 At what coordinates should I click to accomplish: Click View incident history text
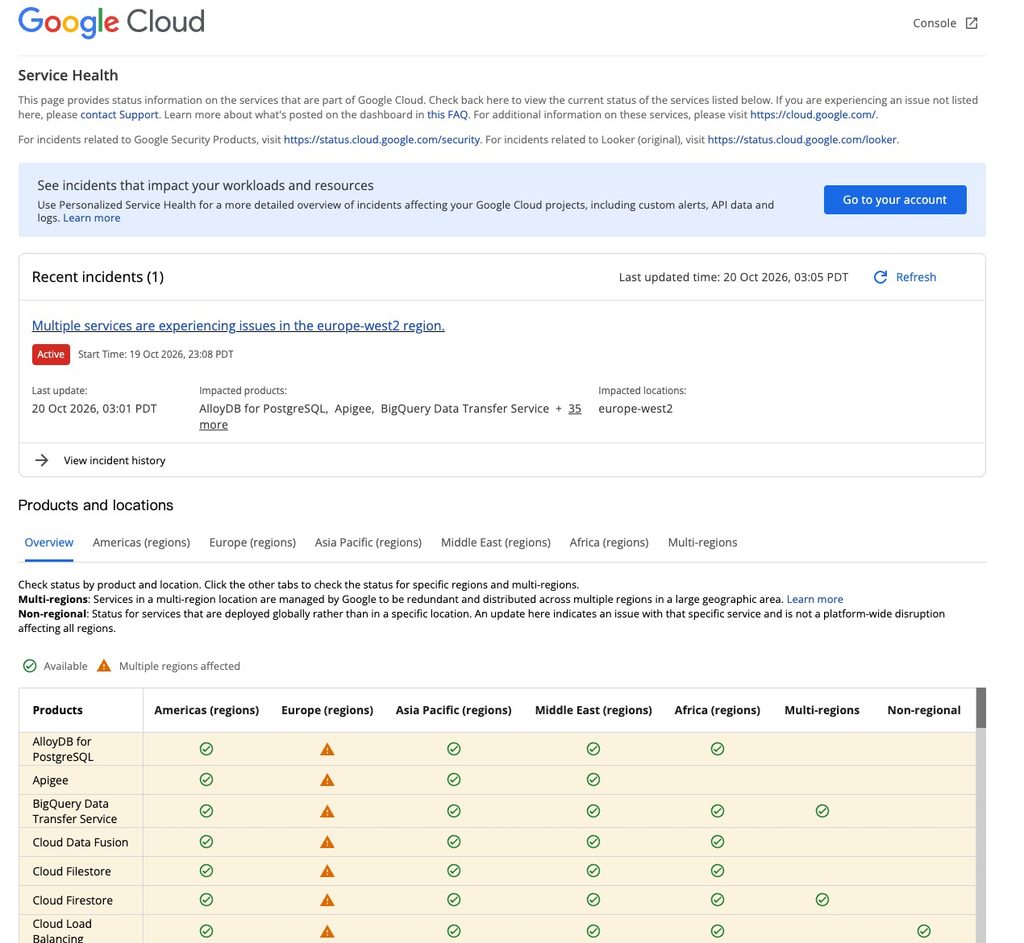(x=114, y=460)
